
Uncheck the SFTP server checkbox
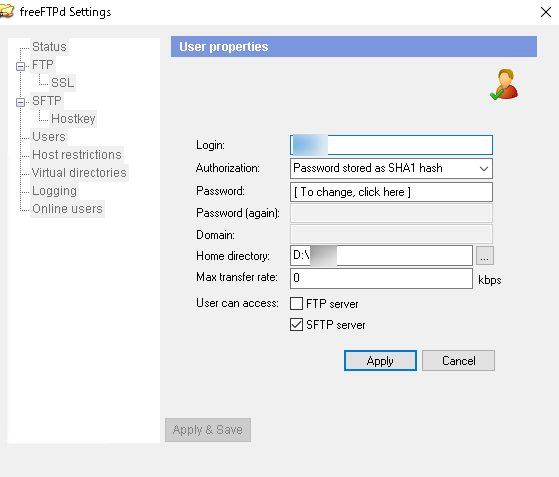tap(296, 325)
